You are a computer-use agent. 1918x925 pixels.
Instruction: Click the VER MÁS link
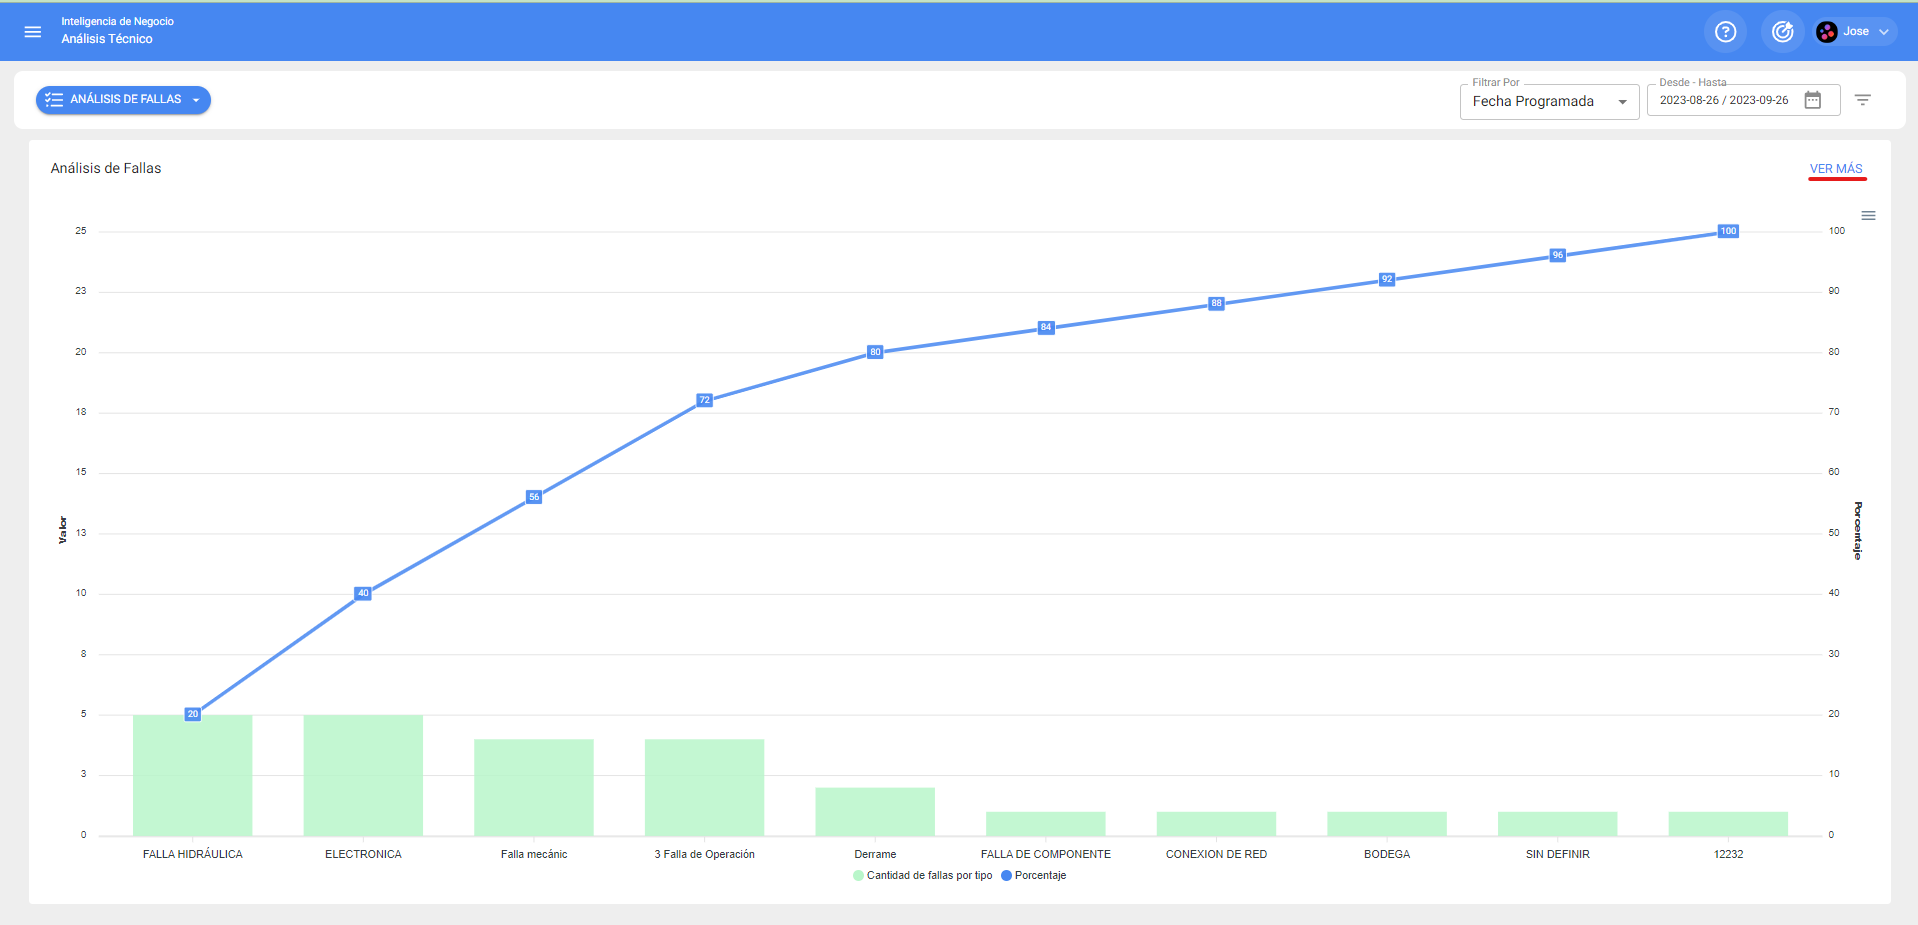(x=1836, y=169)
